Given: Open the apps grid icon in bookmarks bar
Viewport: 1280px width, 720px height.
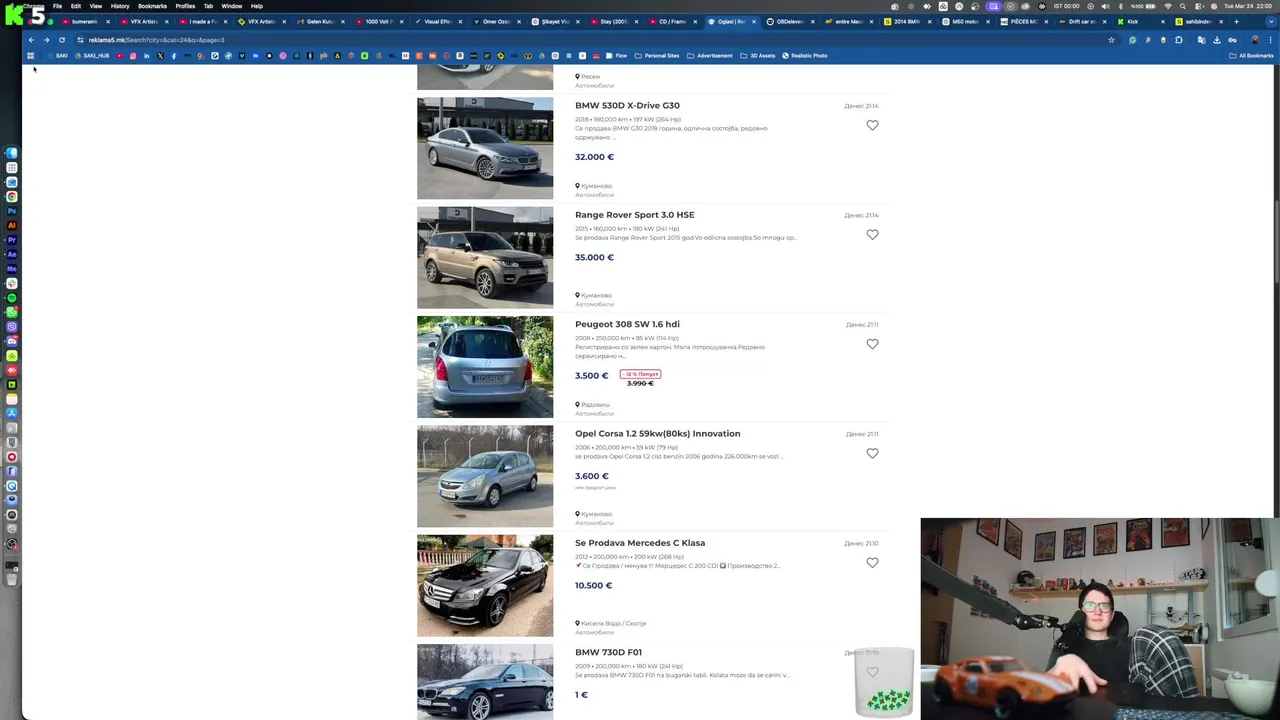Looking at the screenshot, I should point(30,56).
